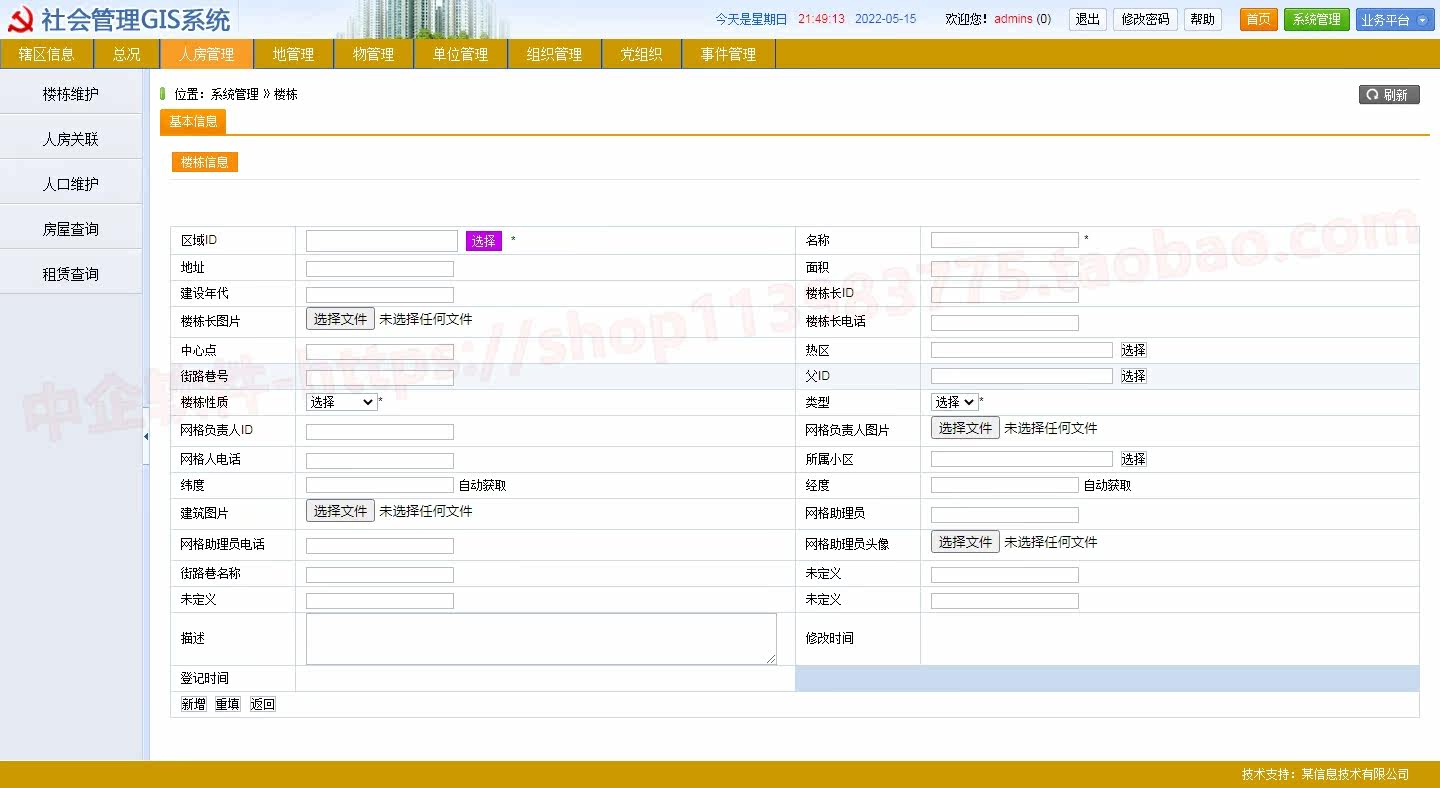Focus the 父ID input field
This screenshot has width=1440, height=788.
[x=1022, y=376]
